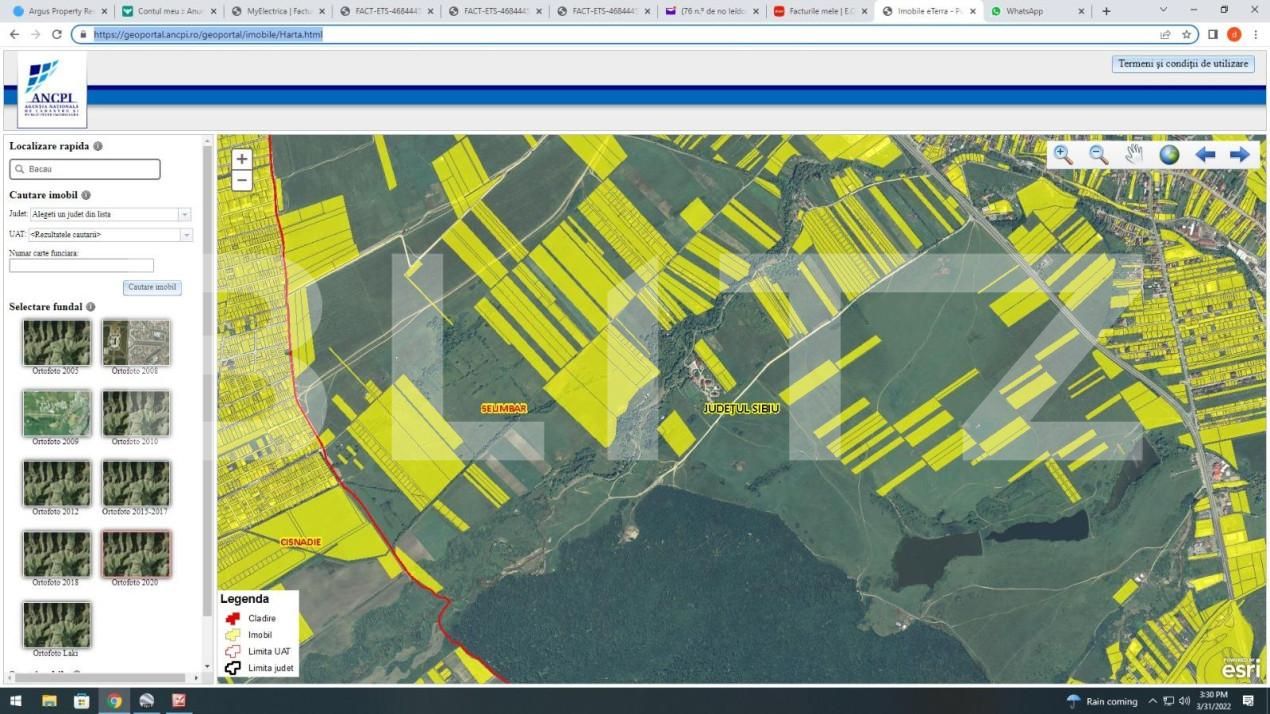Open Chrome from the Windows taskbar
The width and height of the screenshot is (1270, 714).
coord(114,701)
